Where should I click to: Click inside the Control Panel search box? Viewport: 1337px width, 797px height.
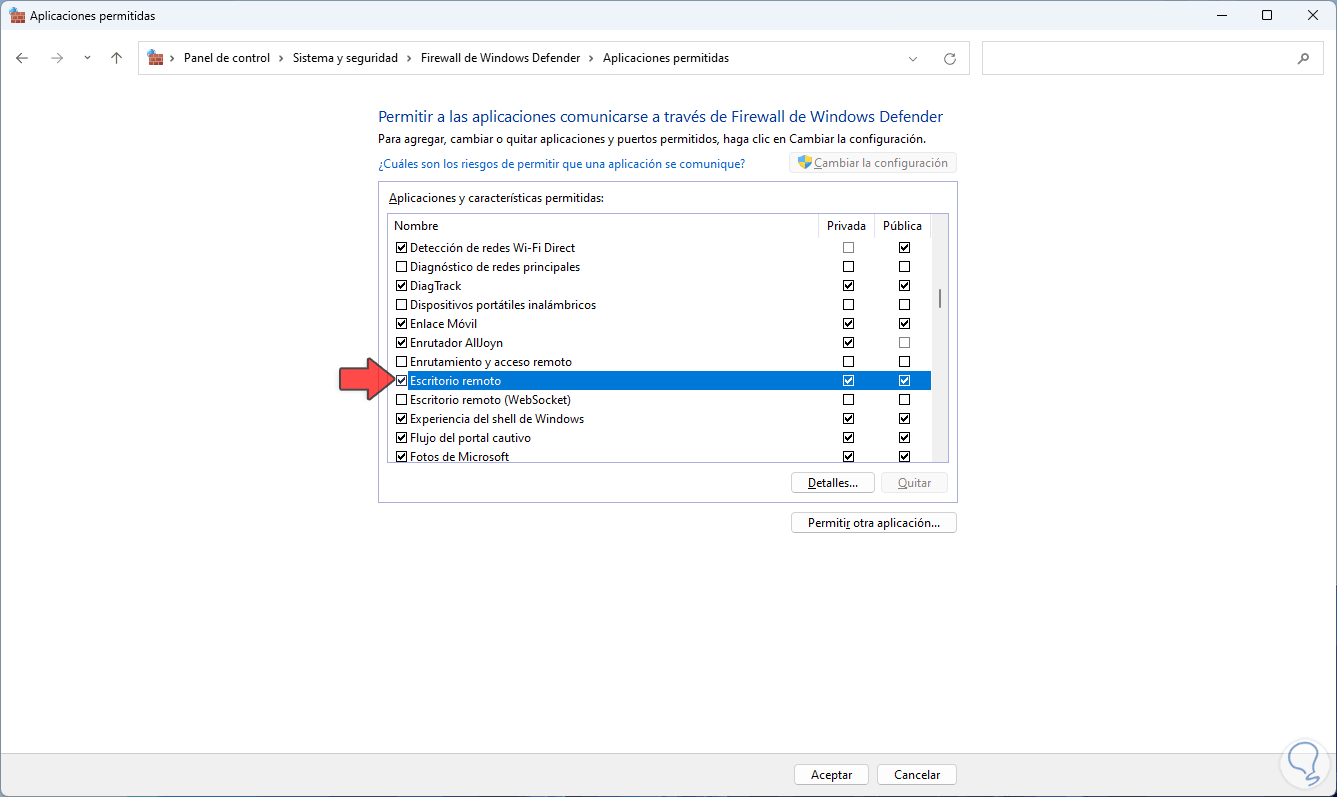(x=1138, y=58)
